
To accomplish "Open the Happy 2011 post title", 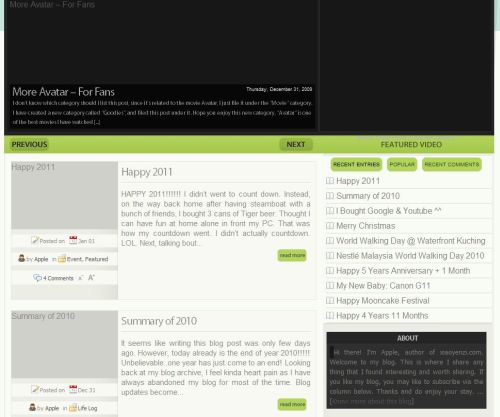I will (147, 172).
